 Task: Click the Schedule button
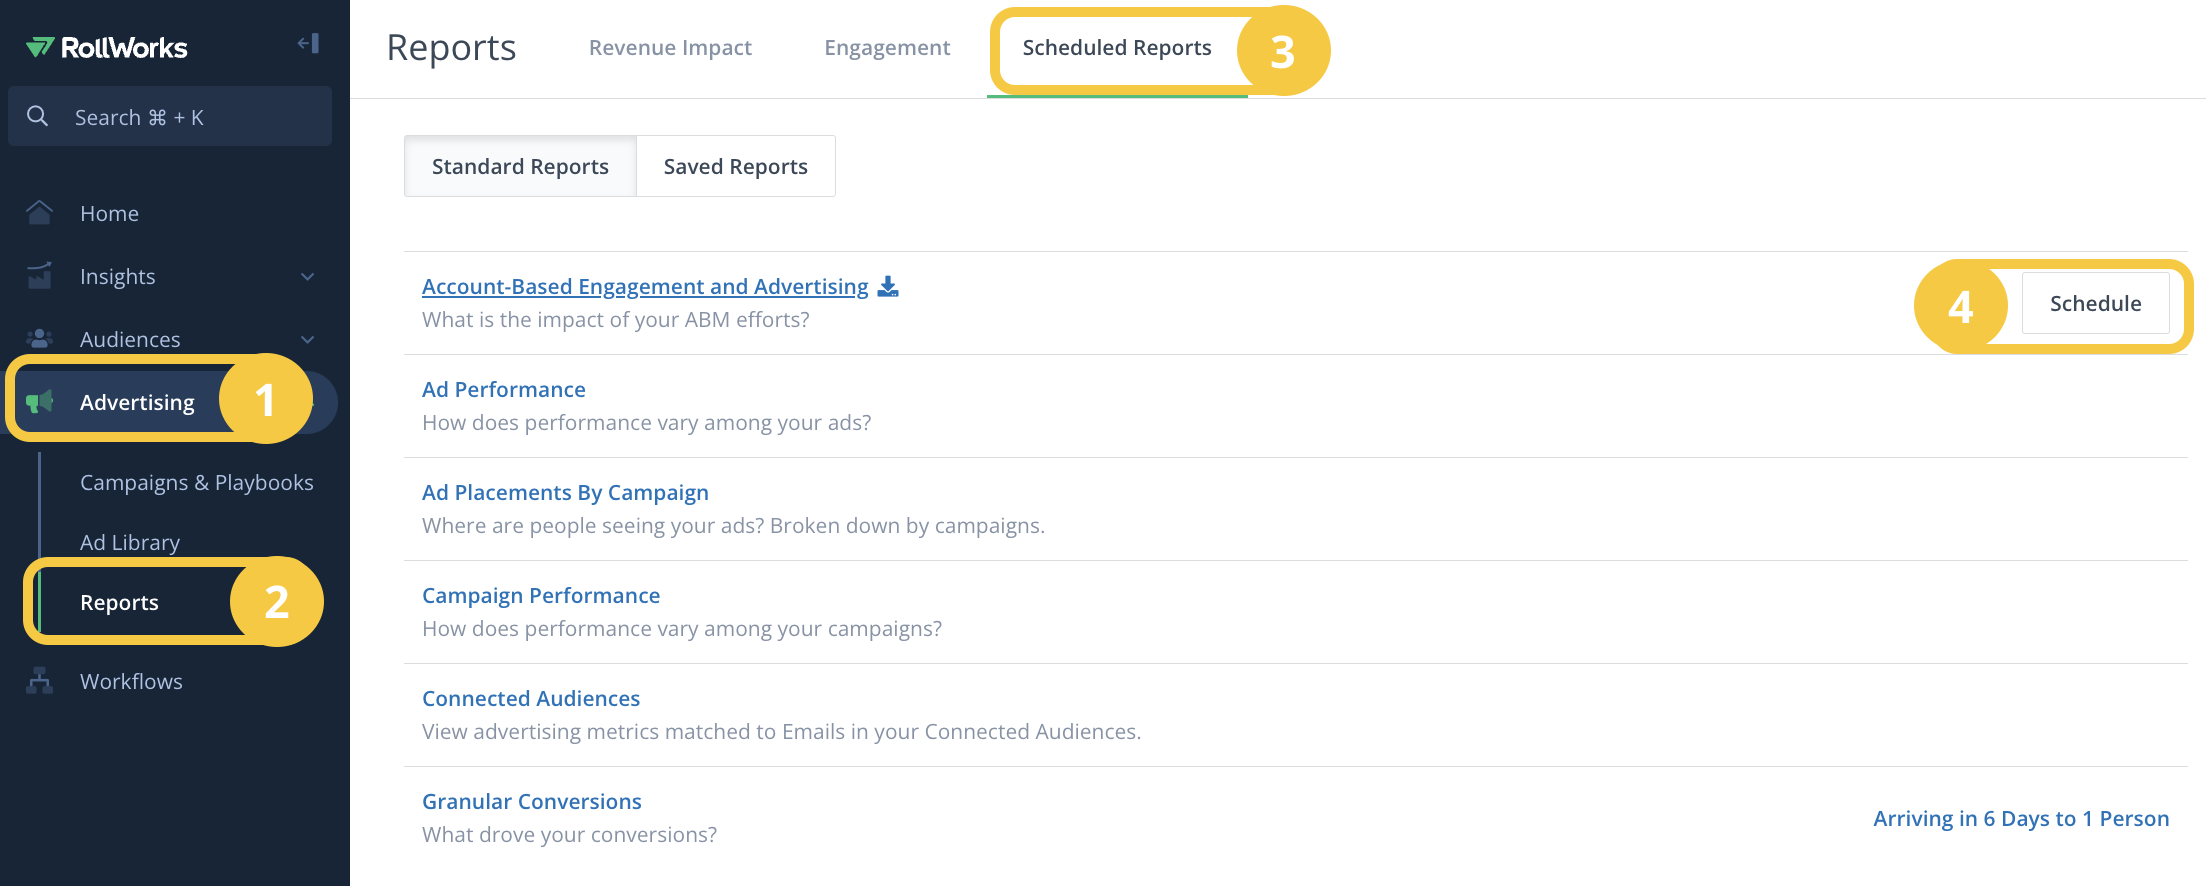coord(2095,303)
